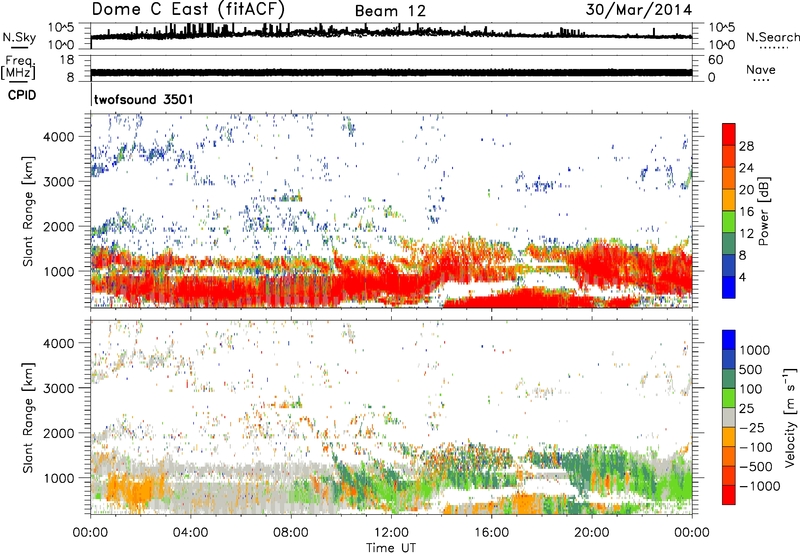Click the '2000' range label on the power plot
Screen dimensions: 800x554
[59, 226]
